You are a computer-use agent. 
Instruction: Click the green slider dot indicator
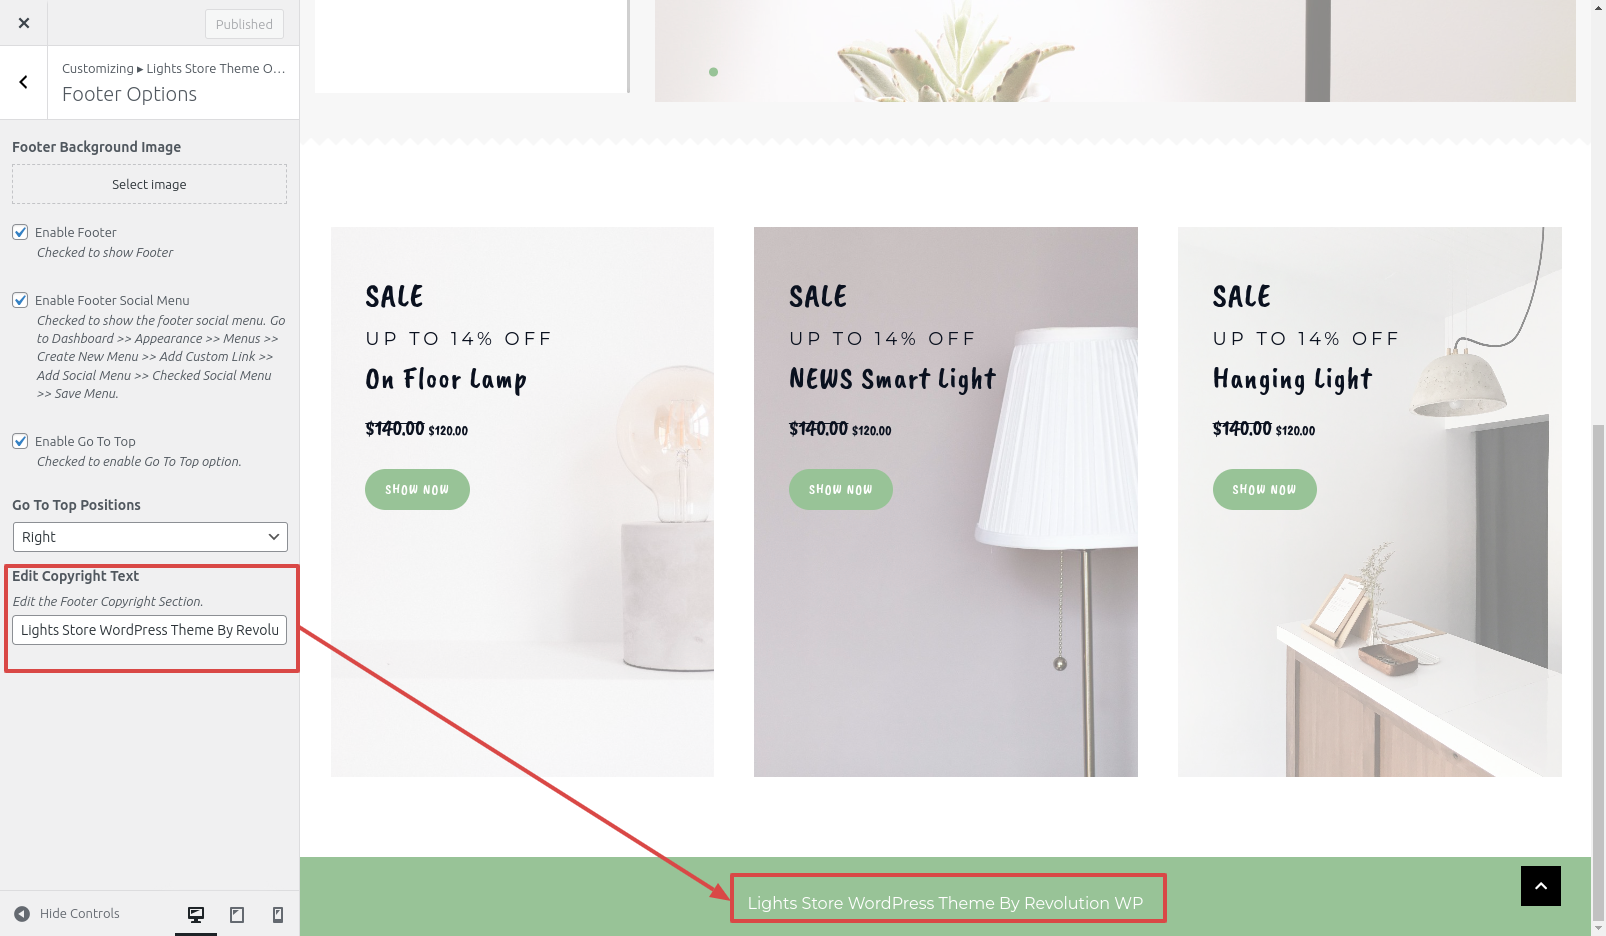(x=713, y=72)
